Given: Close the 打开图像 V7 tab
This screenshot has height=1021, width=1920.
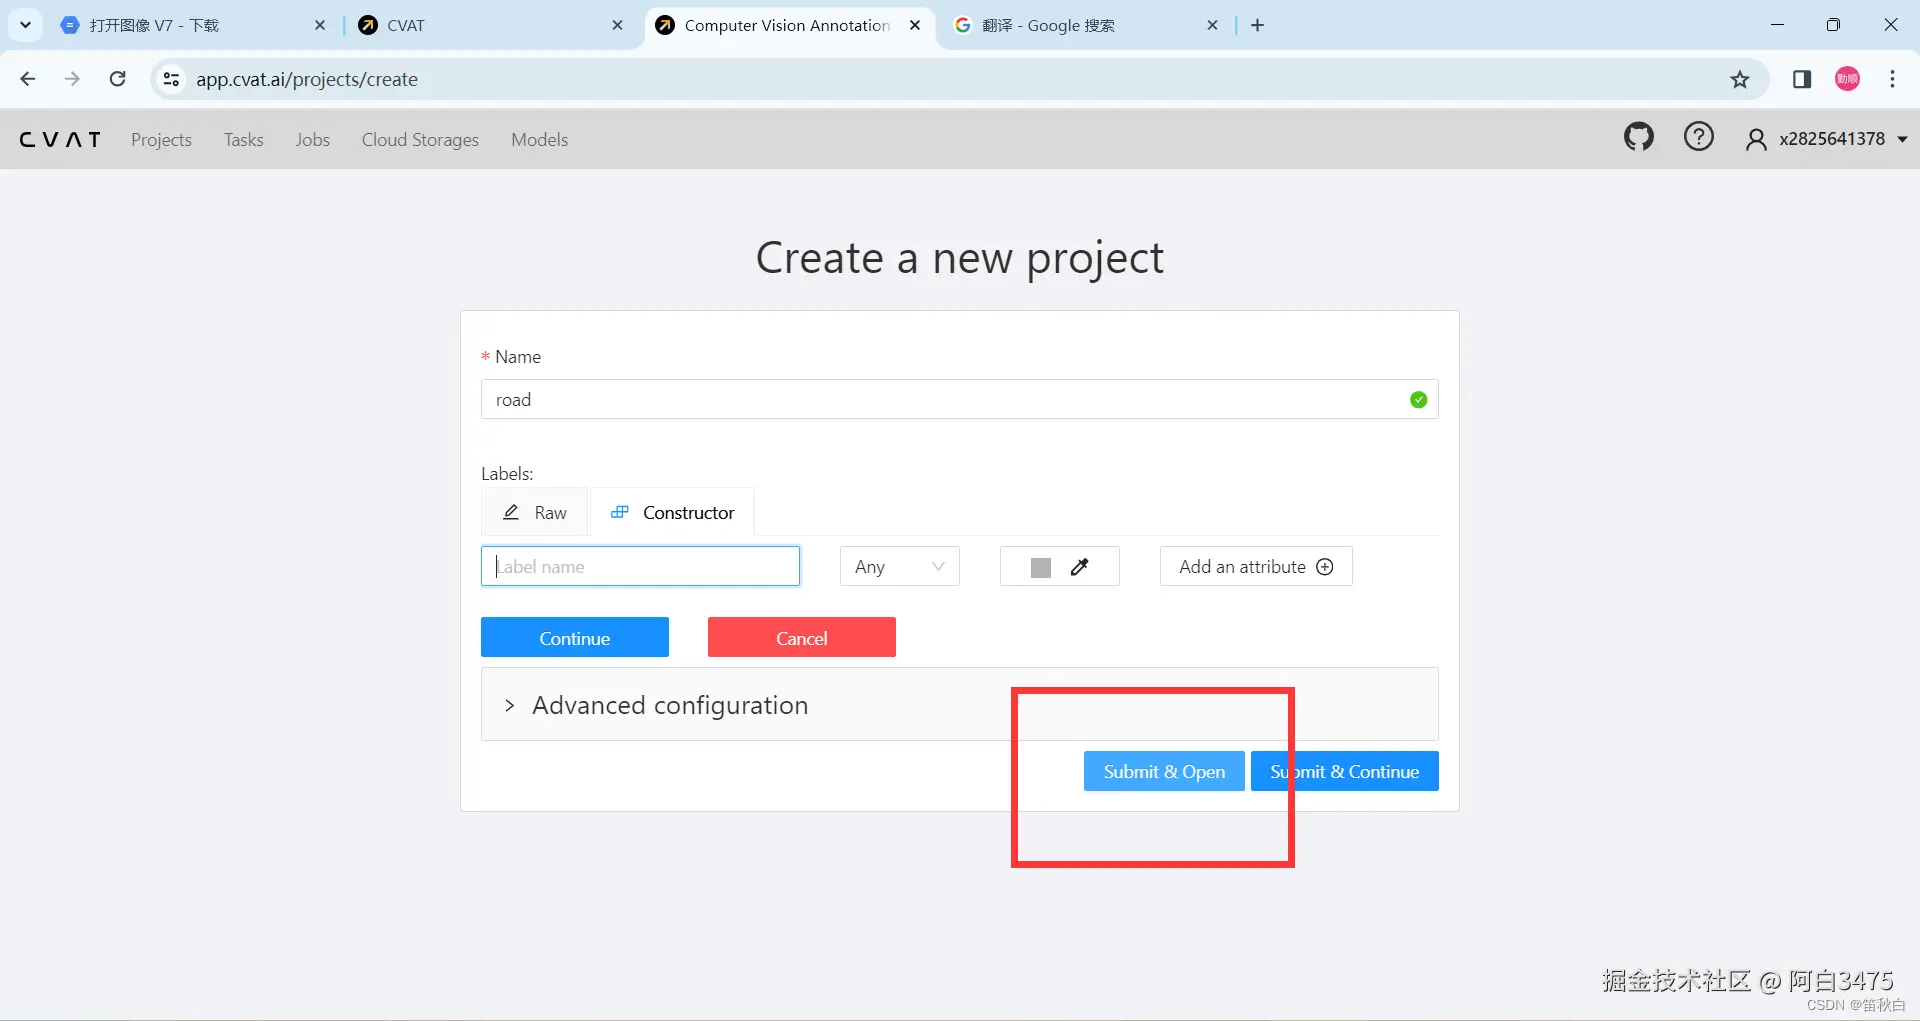Looking at the screenshot, I should [x=320, y=25].
